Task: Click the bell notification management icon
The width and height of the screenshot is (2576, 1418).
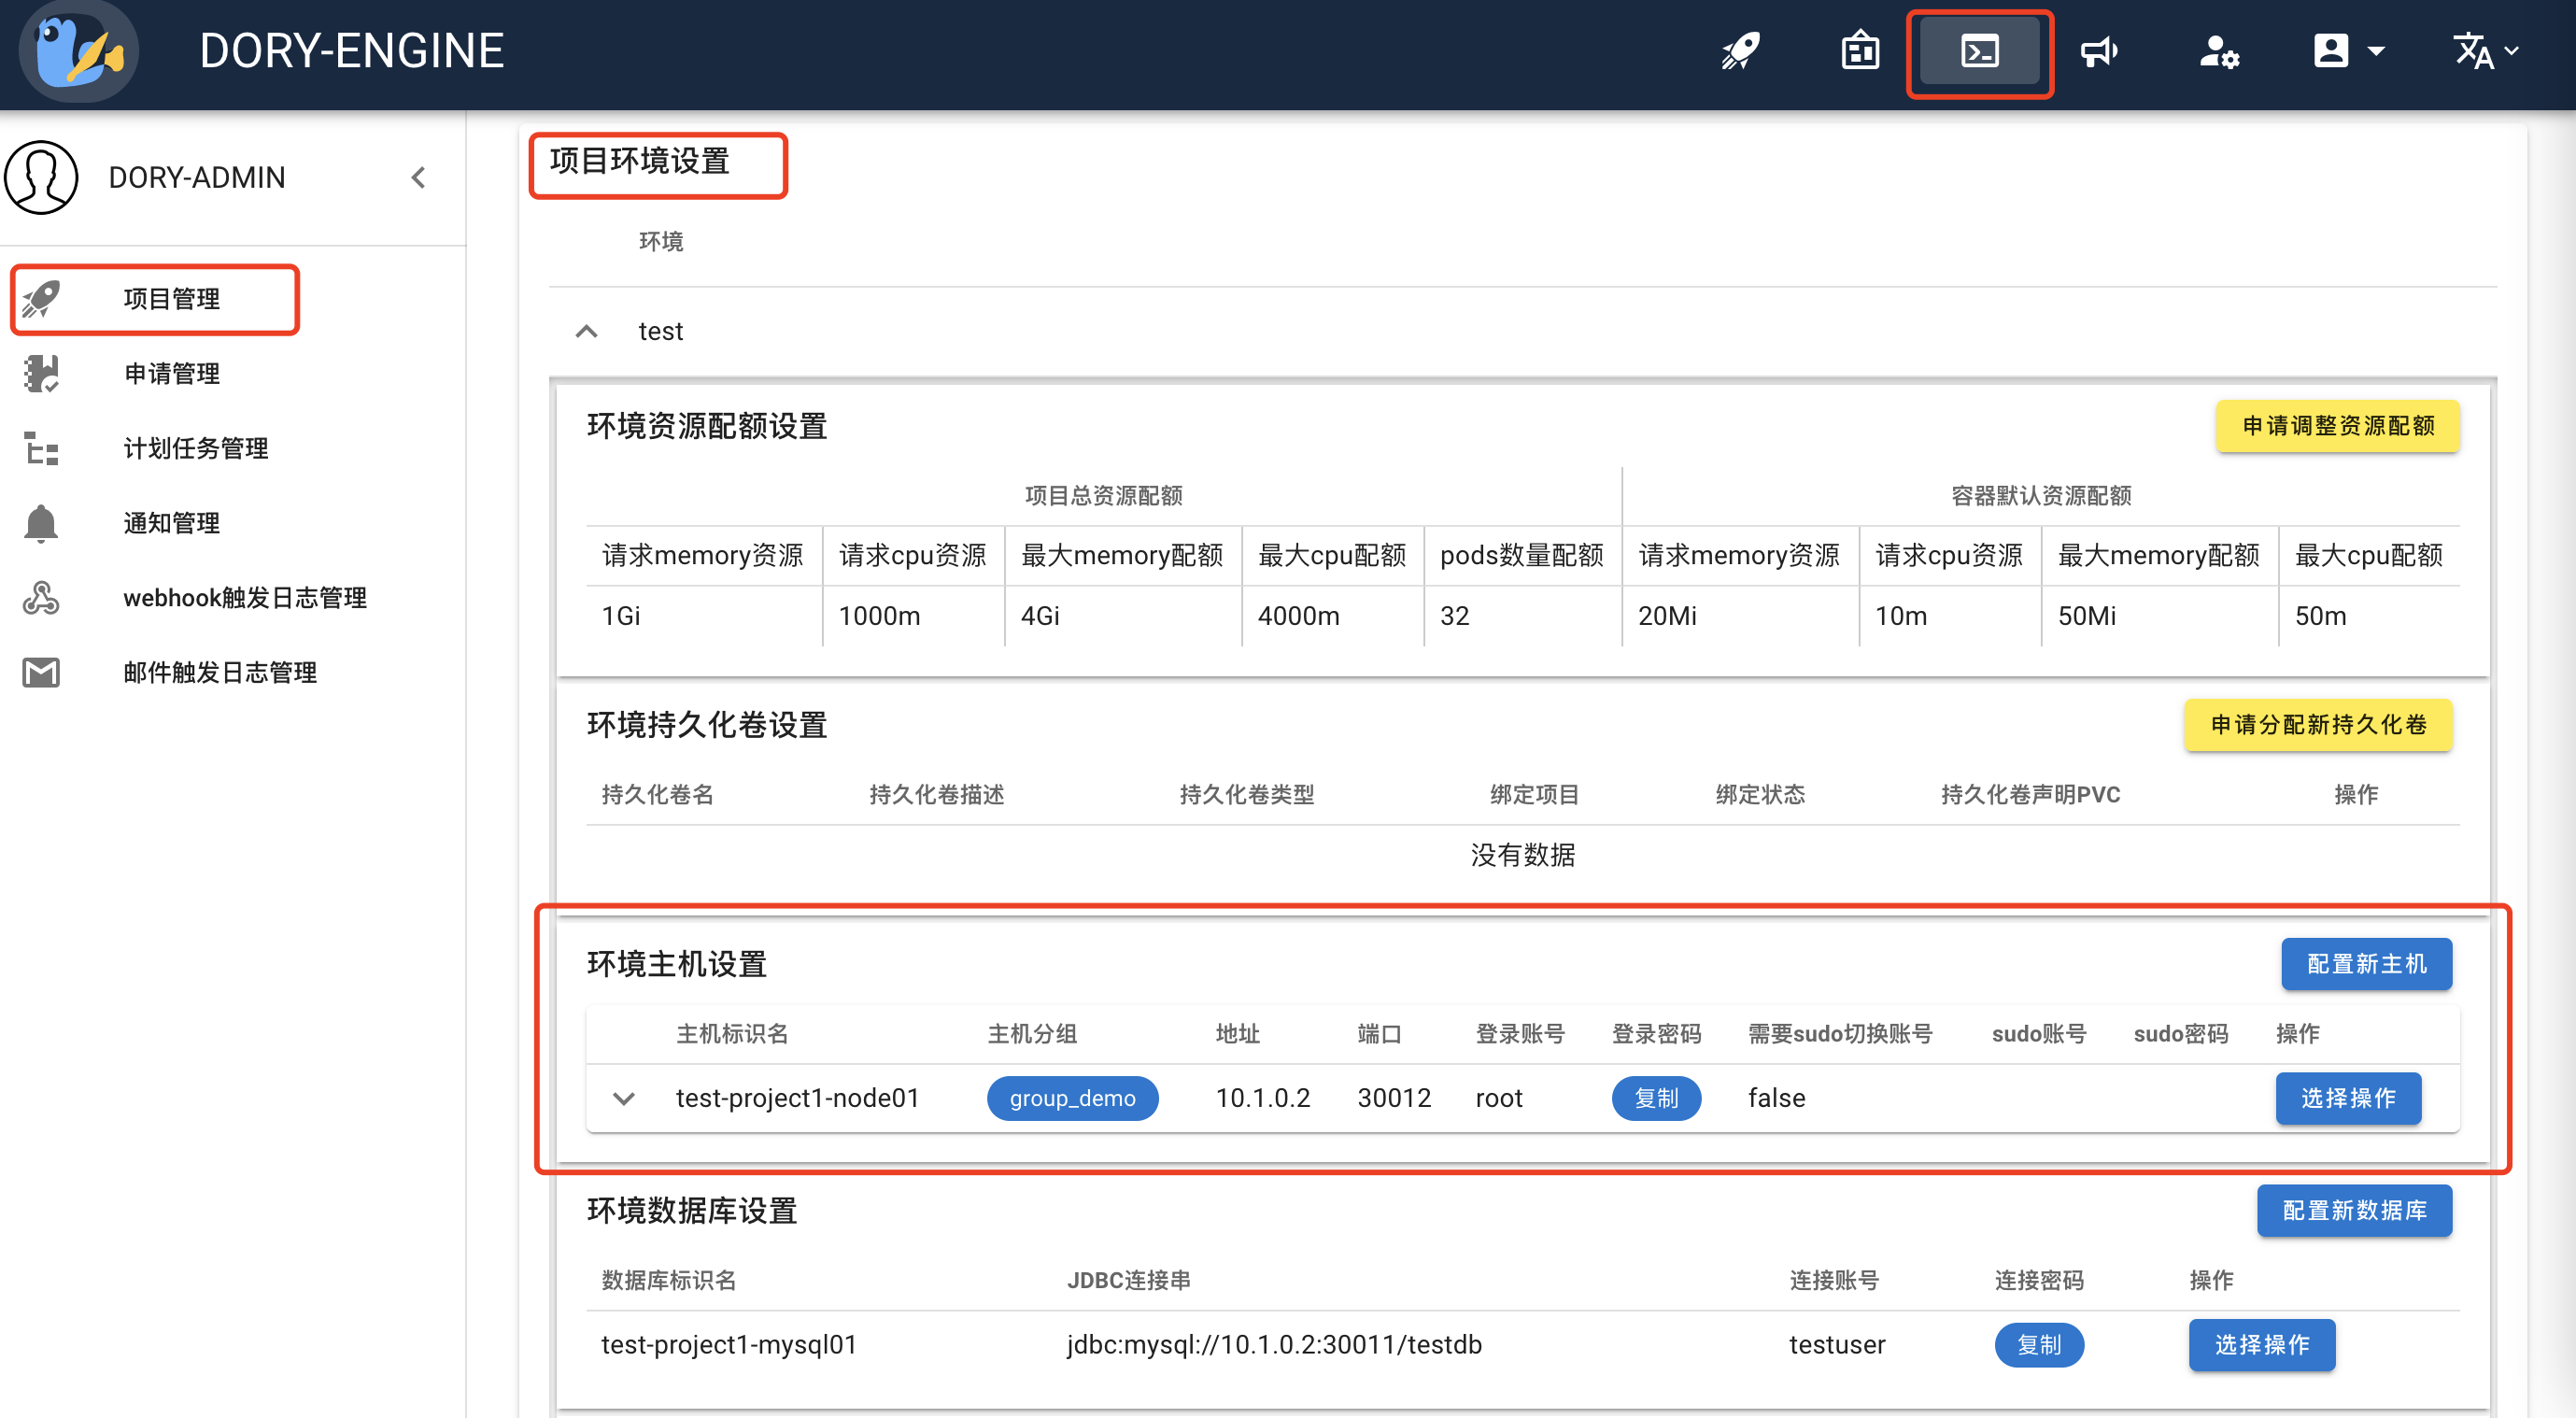Action: [x=41, y=523]
